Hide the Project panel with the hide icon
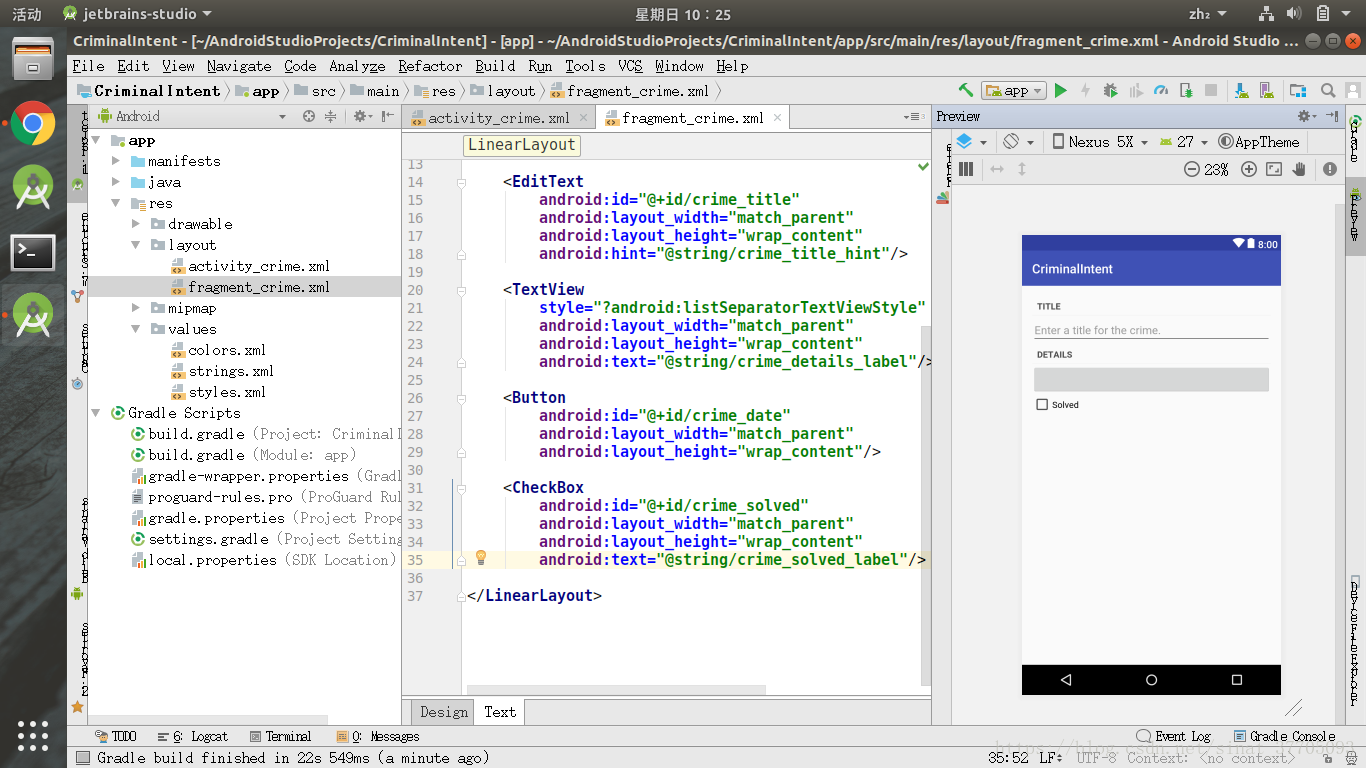Viewport: 1366px width, 768px height. [x=388, y=116]
